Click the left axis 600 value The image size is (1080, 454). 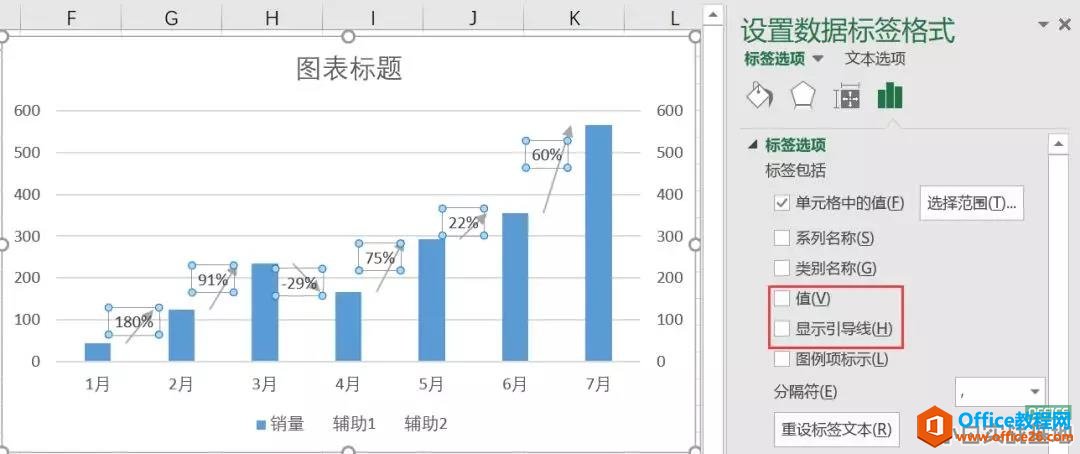pyautogui.click(x=26, y=110)
